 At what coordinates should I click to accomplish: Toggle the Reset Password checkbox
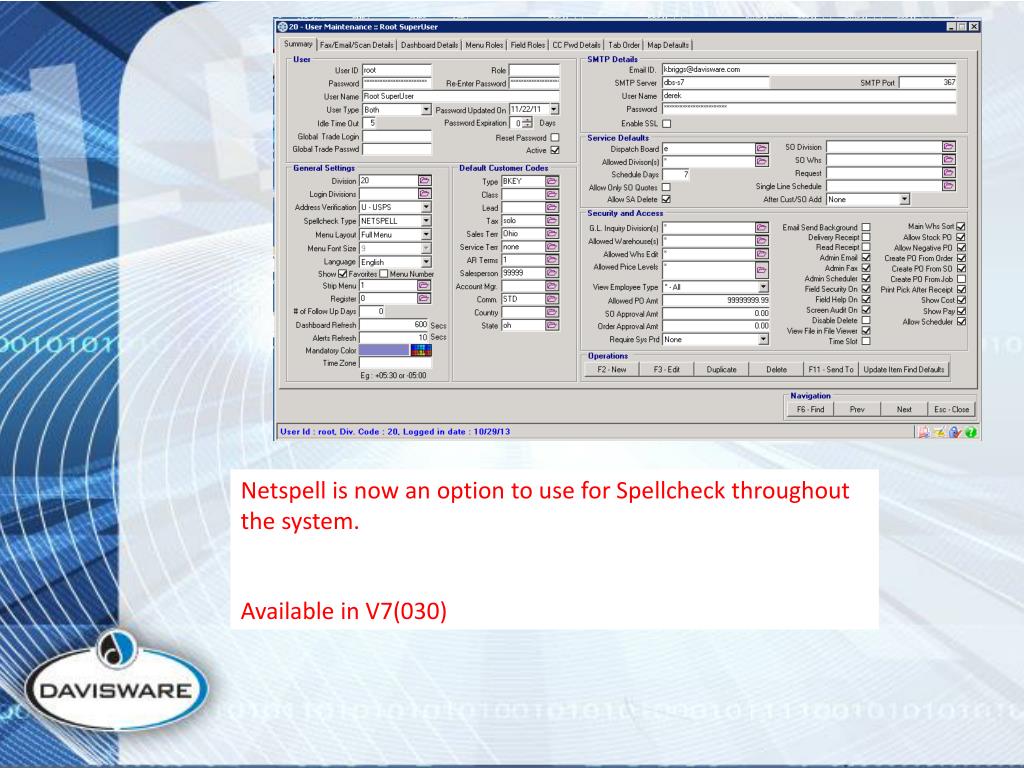click(x=555, y=138)
